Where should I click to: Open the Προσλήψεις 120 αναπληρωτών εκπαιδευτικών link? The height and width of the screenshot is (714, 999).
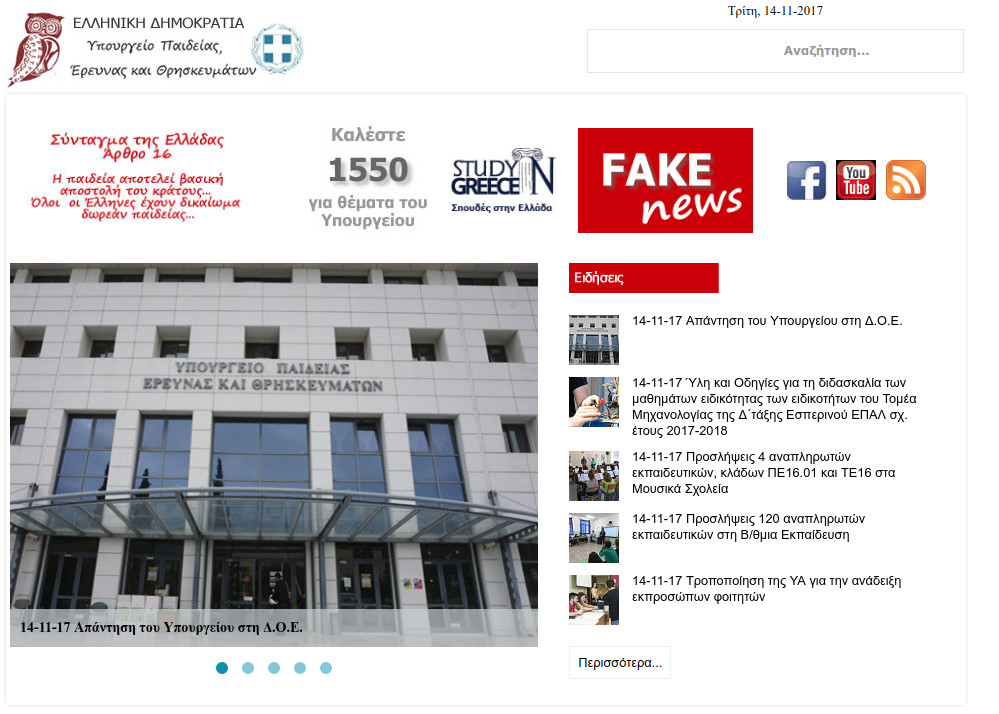pyautogui.click(x=749, y=527)
